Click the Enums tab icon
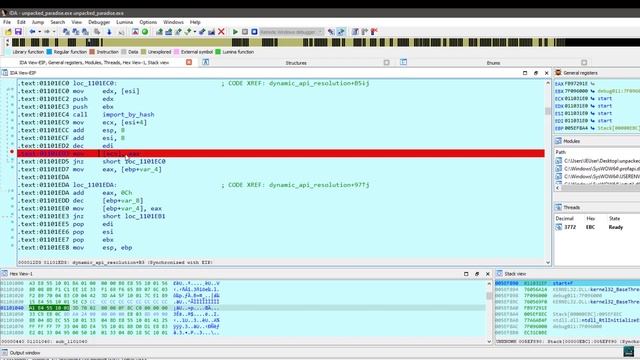640x360 pixels. 403,62
